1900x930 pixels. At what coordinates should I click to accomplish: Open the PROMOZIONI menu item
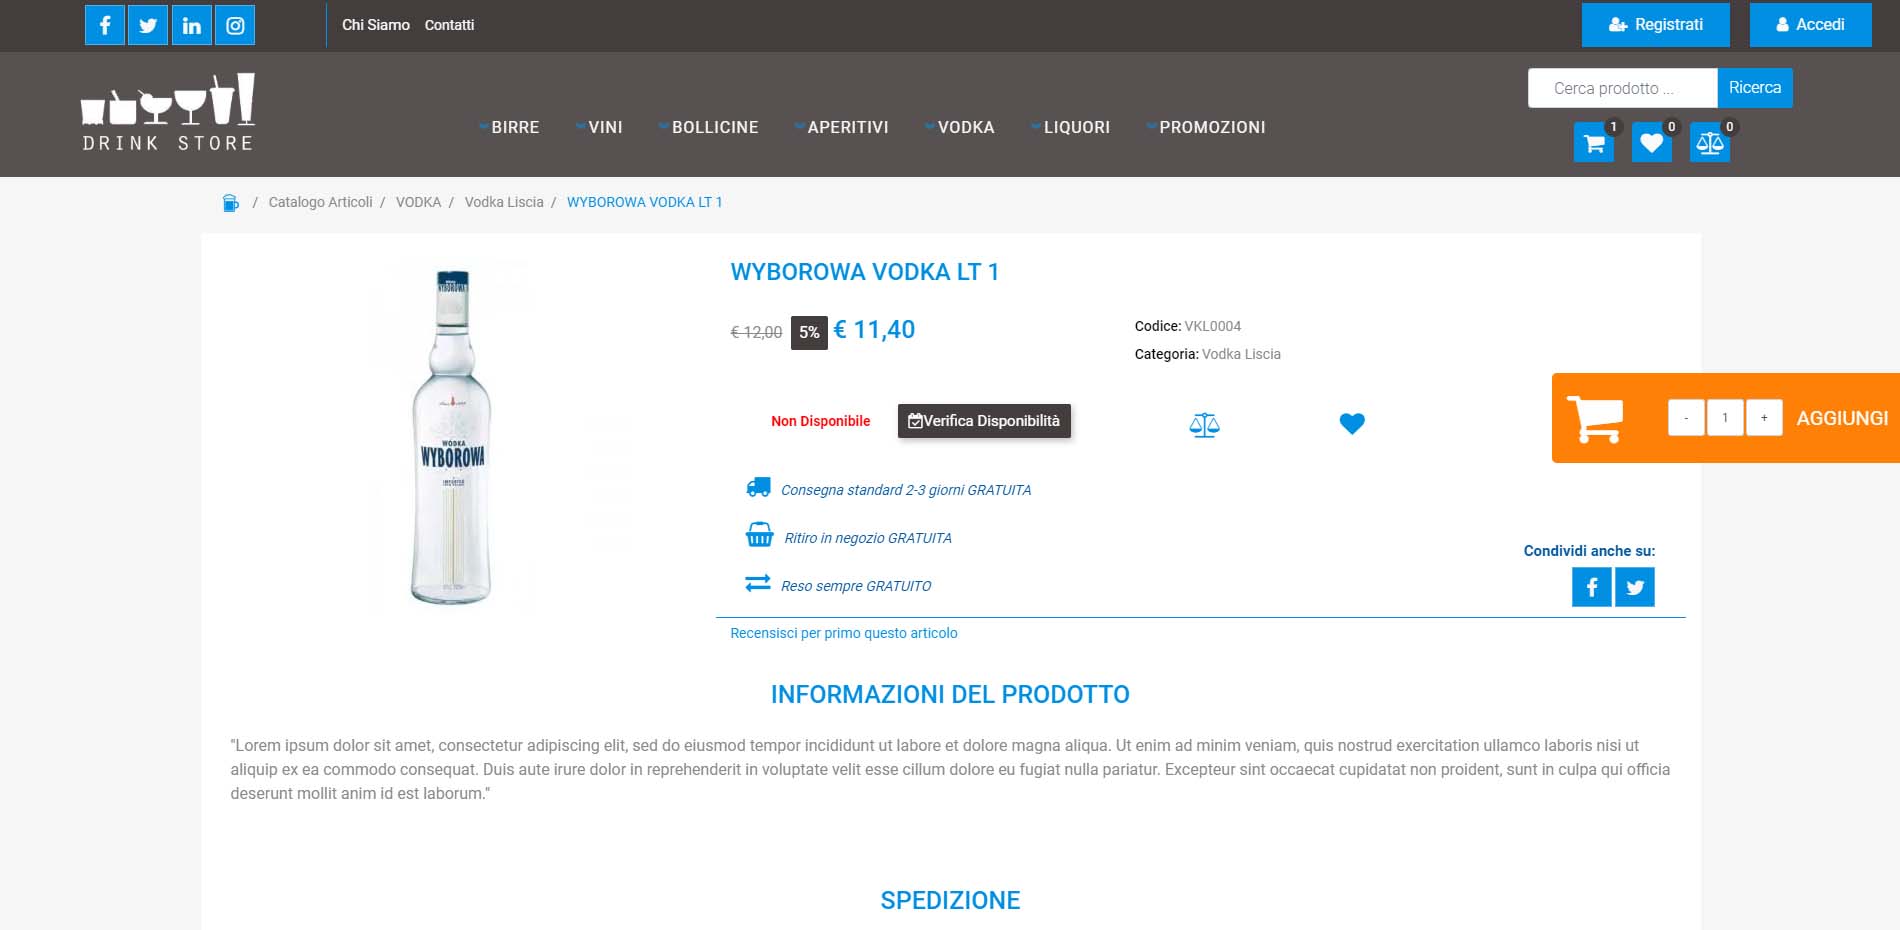click(1206, 127)
